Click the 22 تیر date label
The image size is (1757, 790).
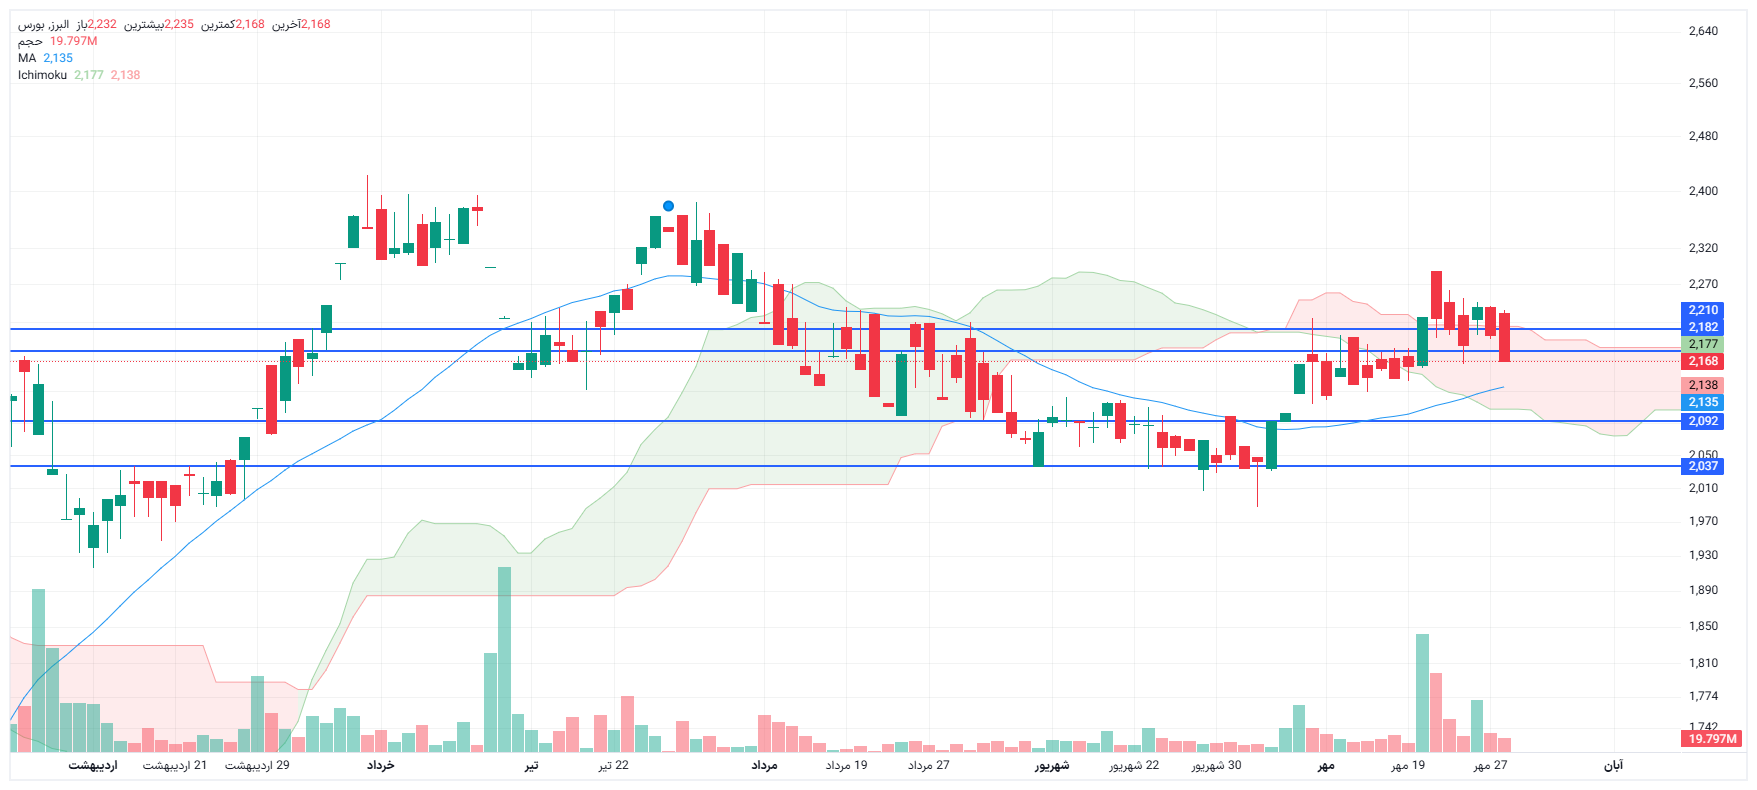pyautogui.click(x=614, y=765)
